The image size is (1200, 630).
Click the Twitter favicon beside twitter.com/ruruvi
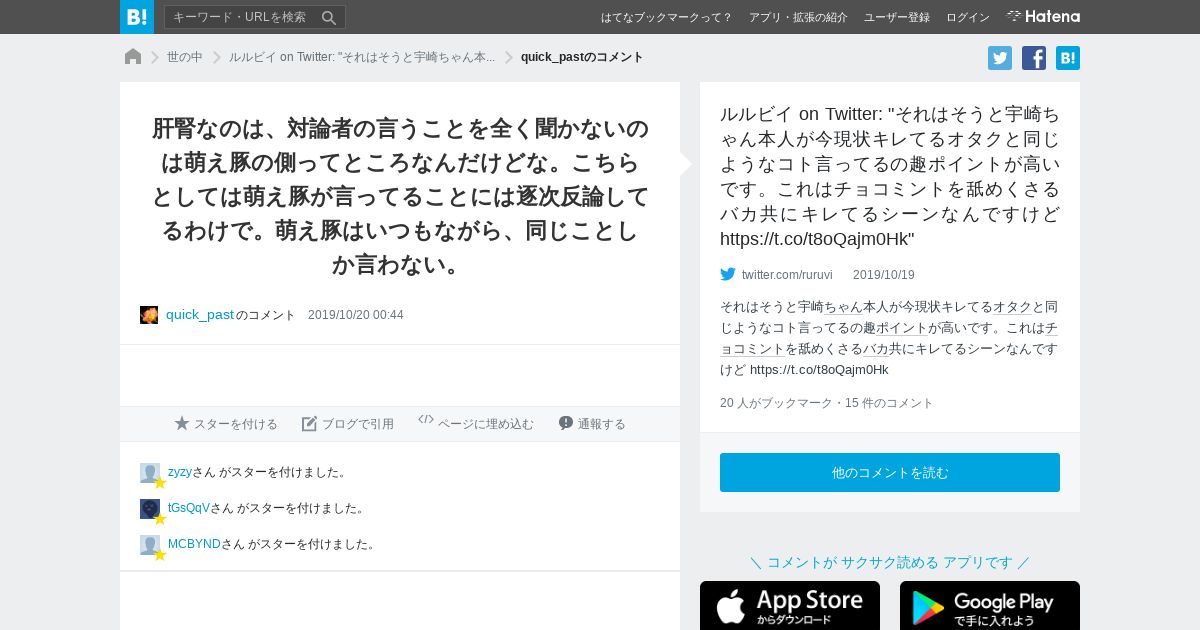coord(728,274)
